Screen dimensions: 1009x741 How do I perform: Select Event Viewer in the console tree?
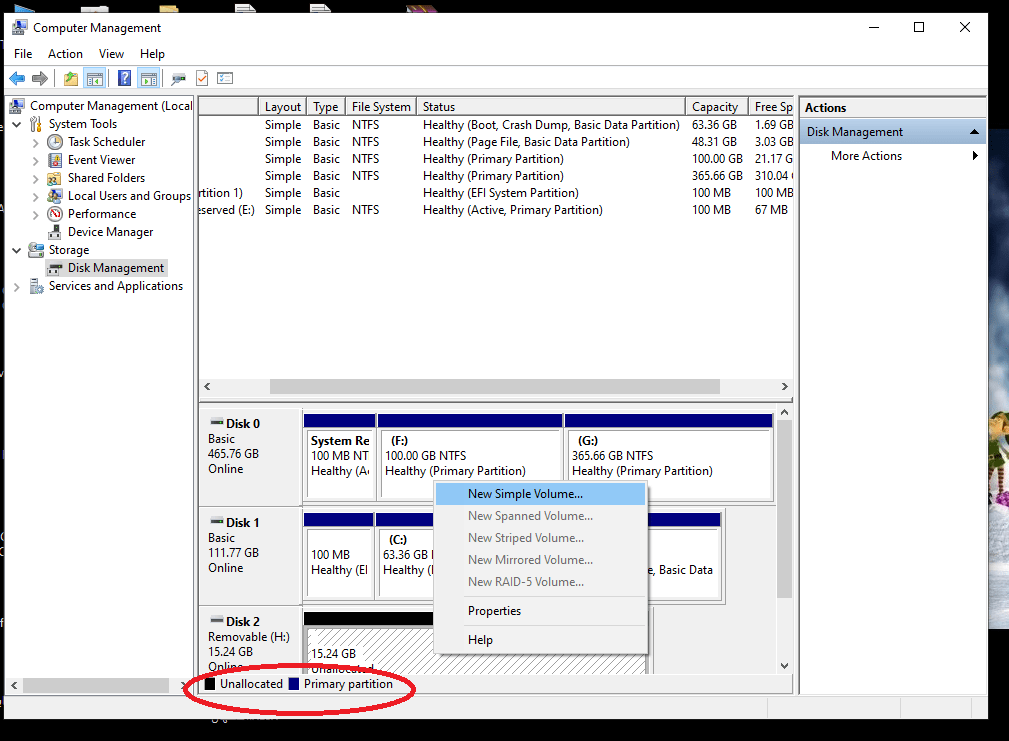click(x=101, y=160)
